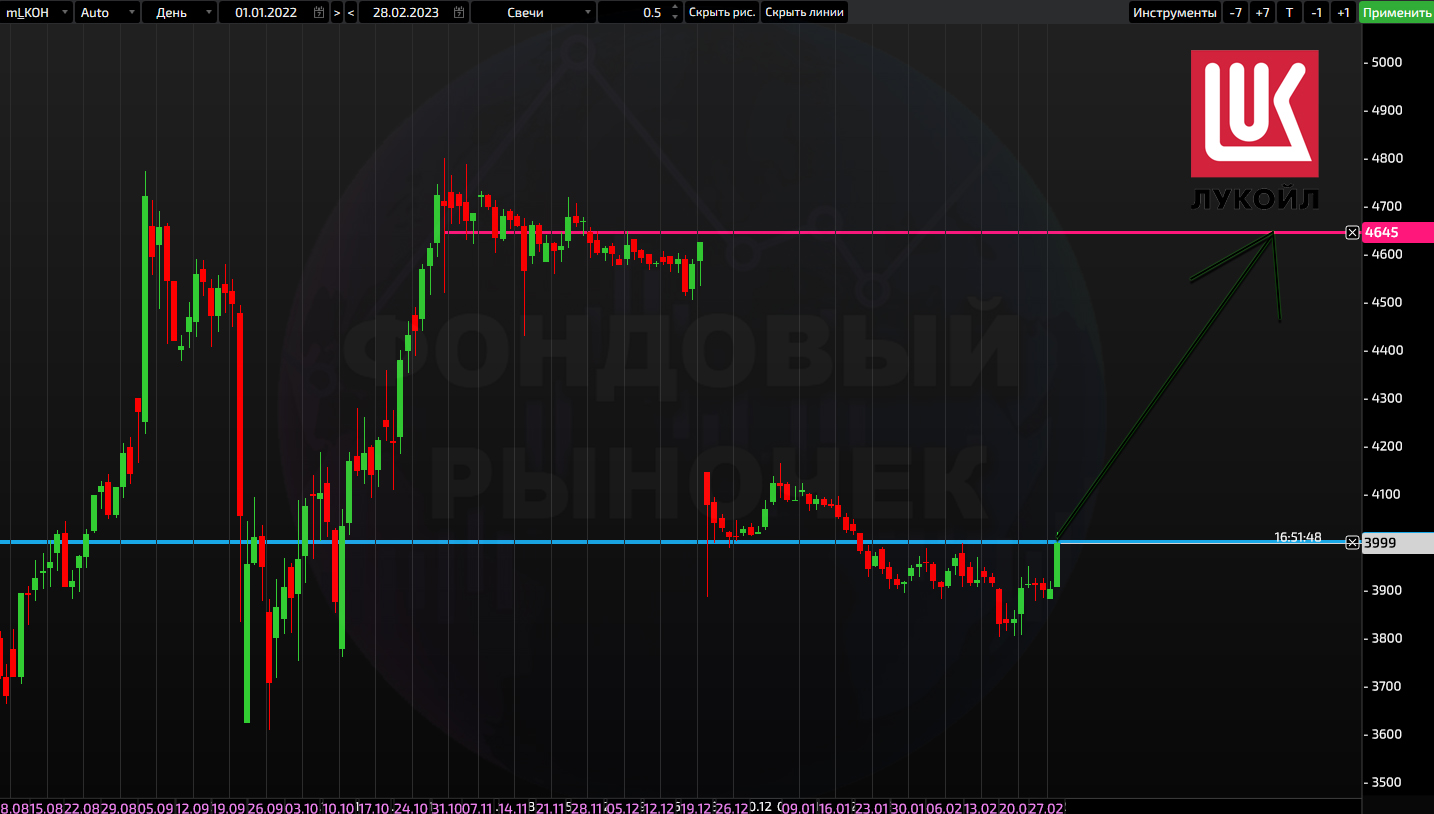Click the 09.01 date label on time axis

click(801, 807)
